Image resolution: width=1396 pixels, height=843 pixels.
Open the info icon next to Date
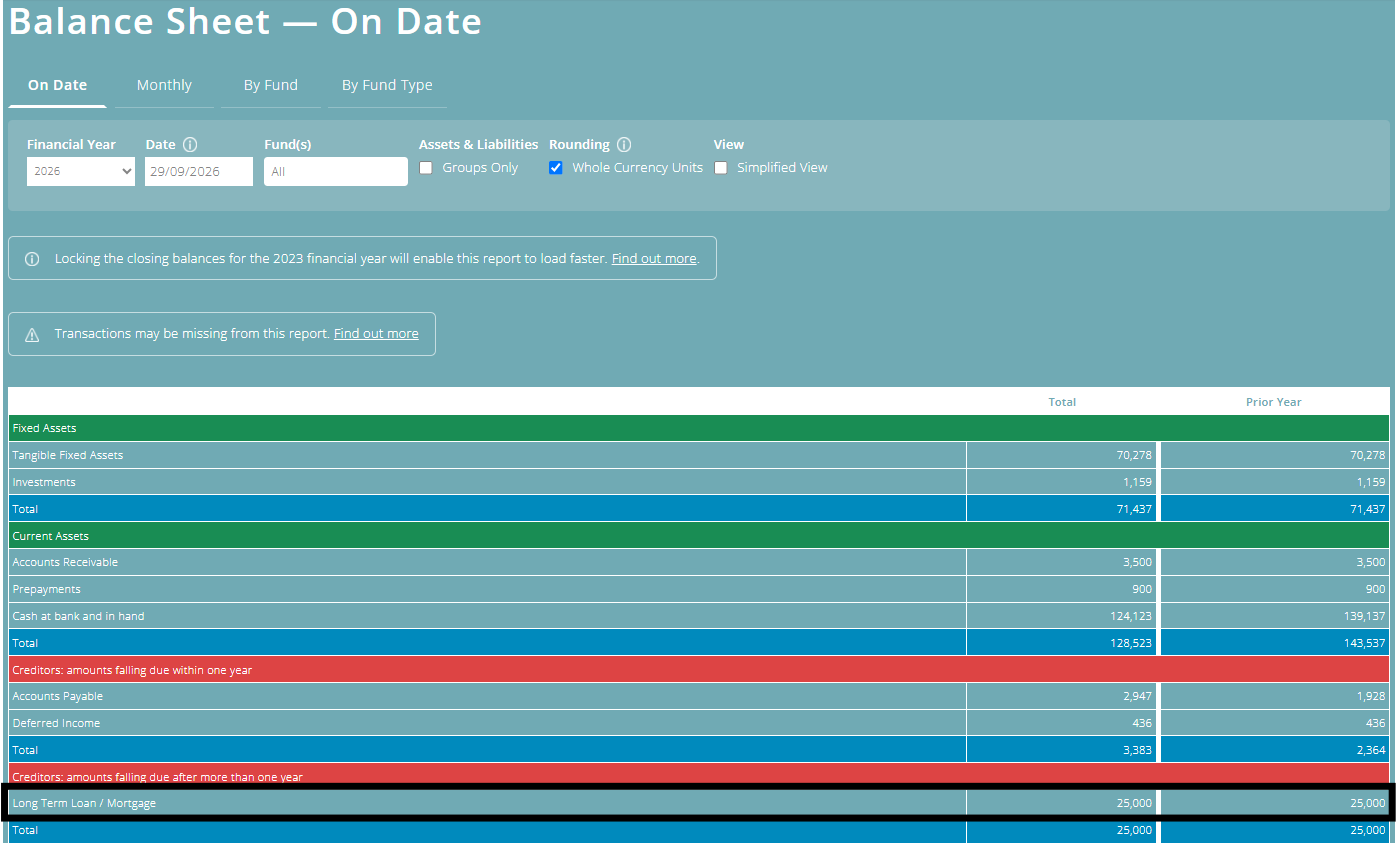190,145
